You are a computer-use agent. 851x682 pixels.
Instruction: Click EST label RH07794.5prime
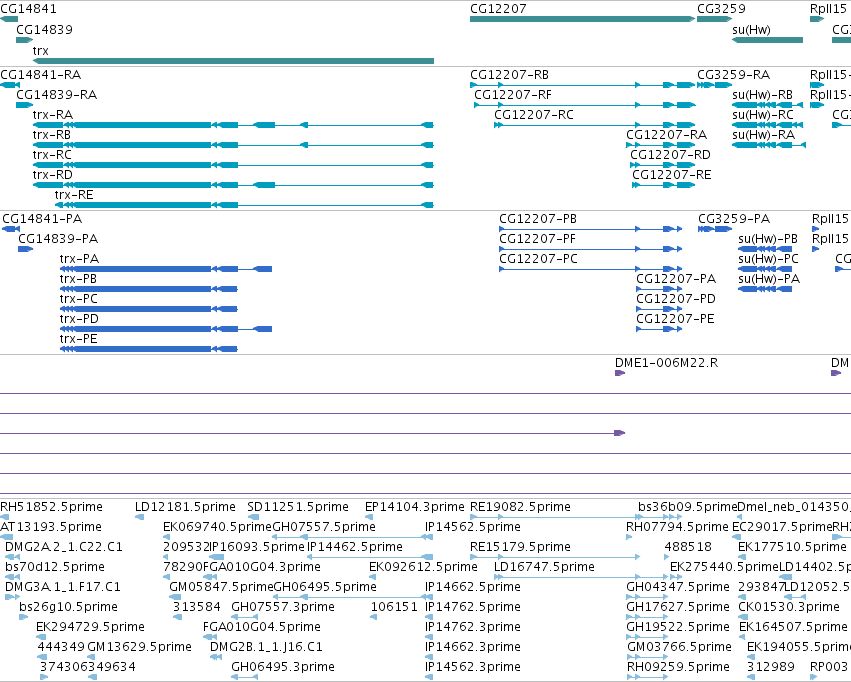[677, 527]
